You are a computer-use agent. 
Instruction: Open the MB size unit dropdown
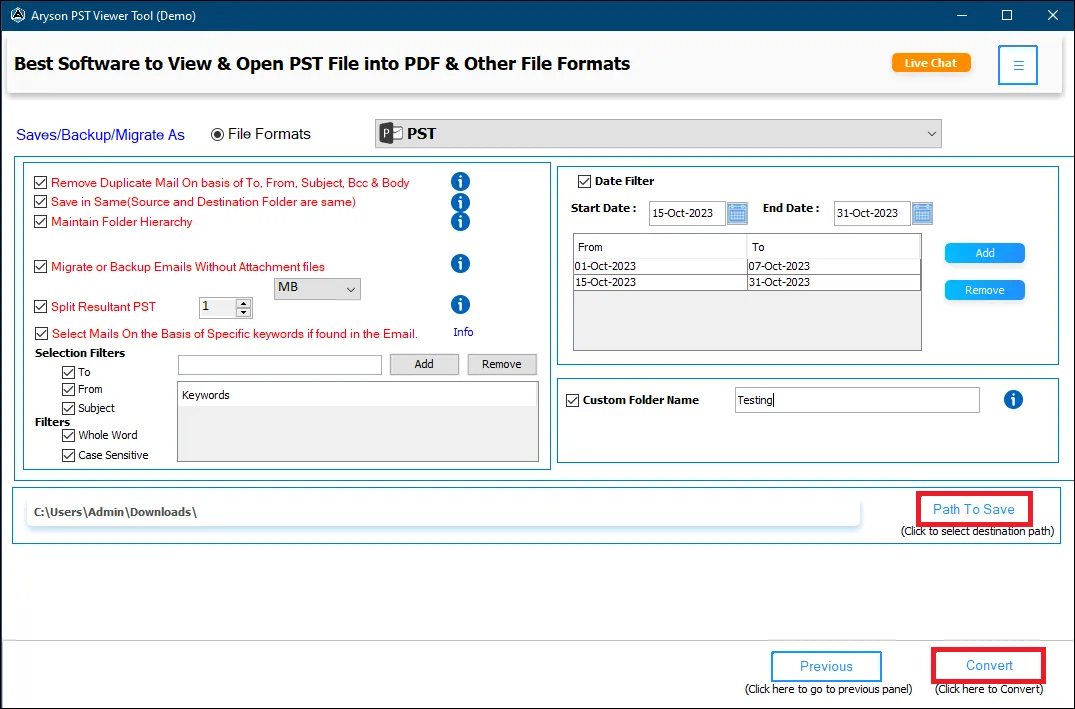(317, 288)
